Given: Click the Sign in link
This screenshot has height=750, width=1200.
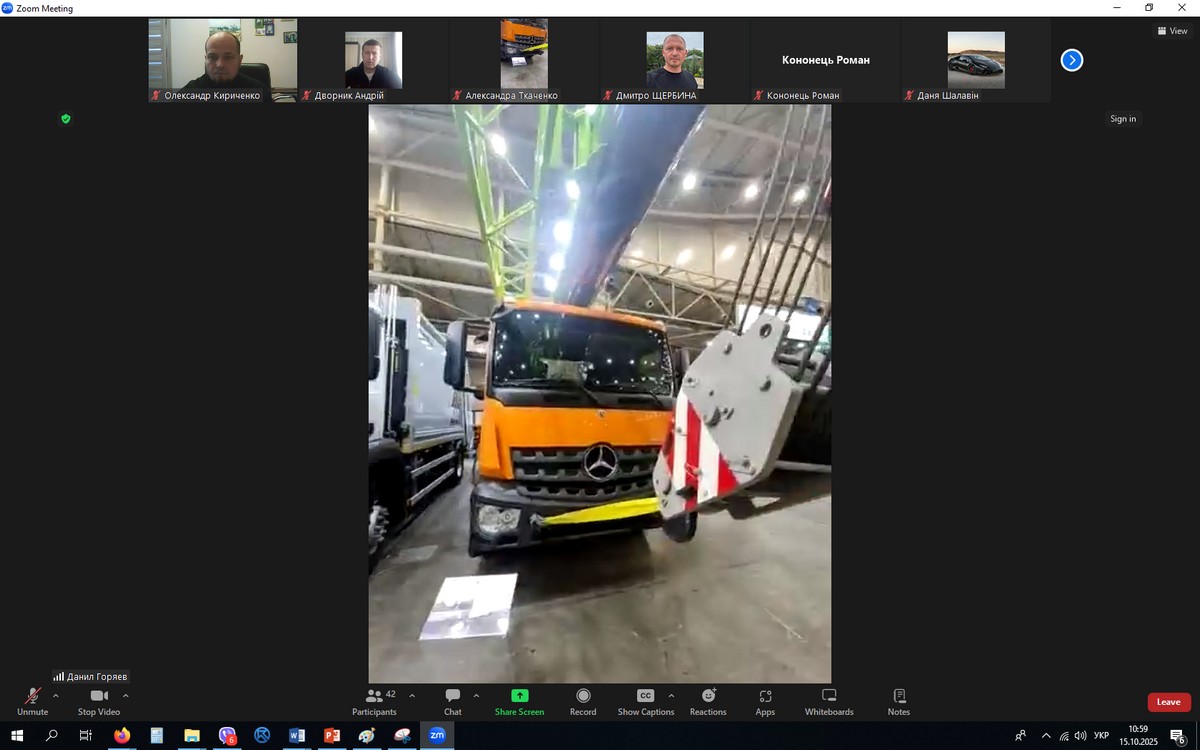Looking at the screenshot, I should click(x=1122, y=119).
